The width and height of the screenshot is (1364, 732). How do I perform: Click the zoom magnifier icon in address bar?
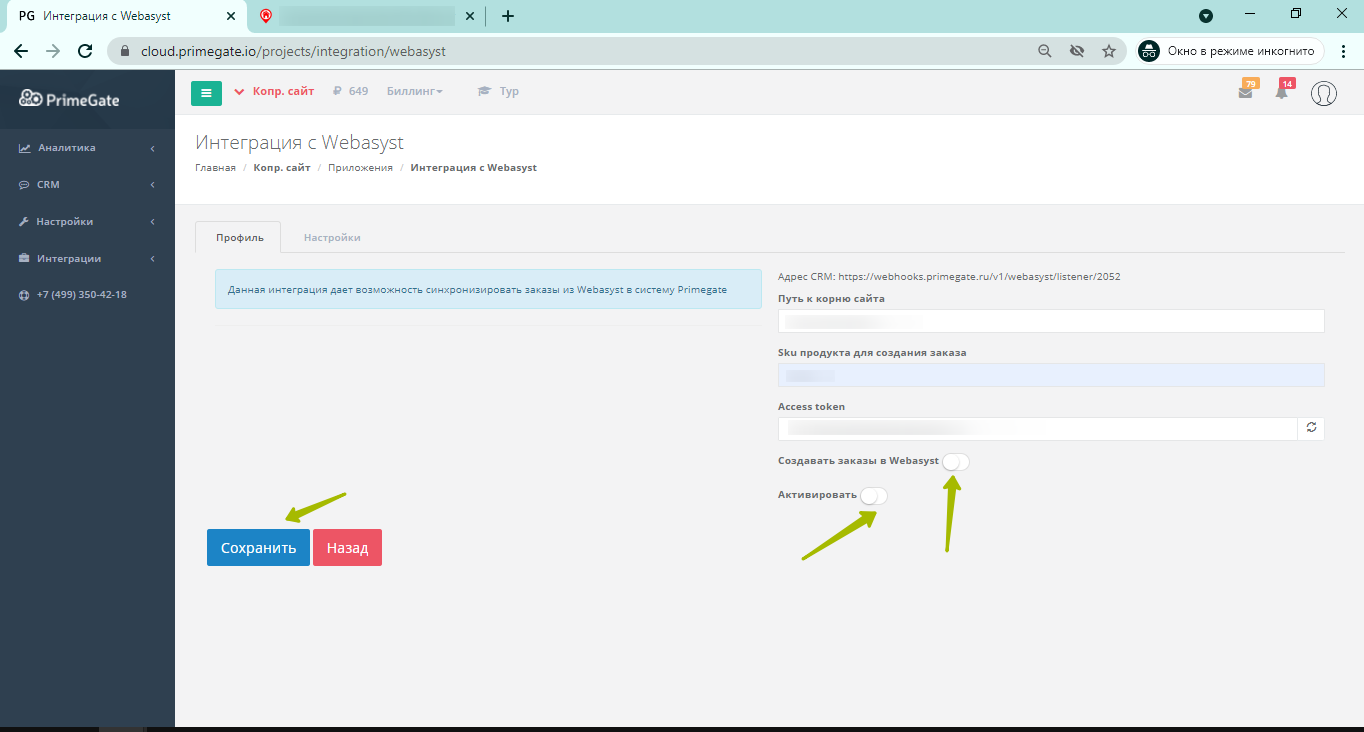coord(1045,51)
